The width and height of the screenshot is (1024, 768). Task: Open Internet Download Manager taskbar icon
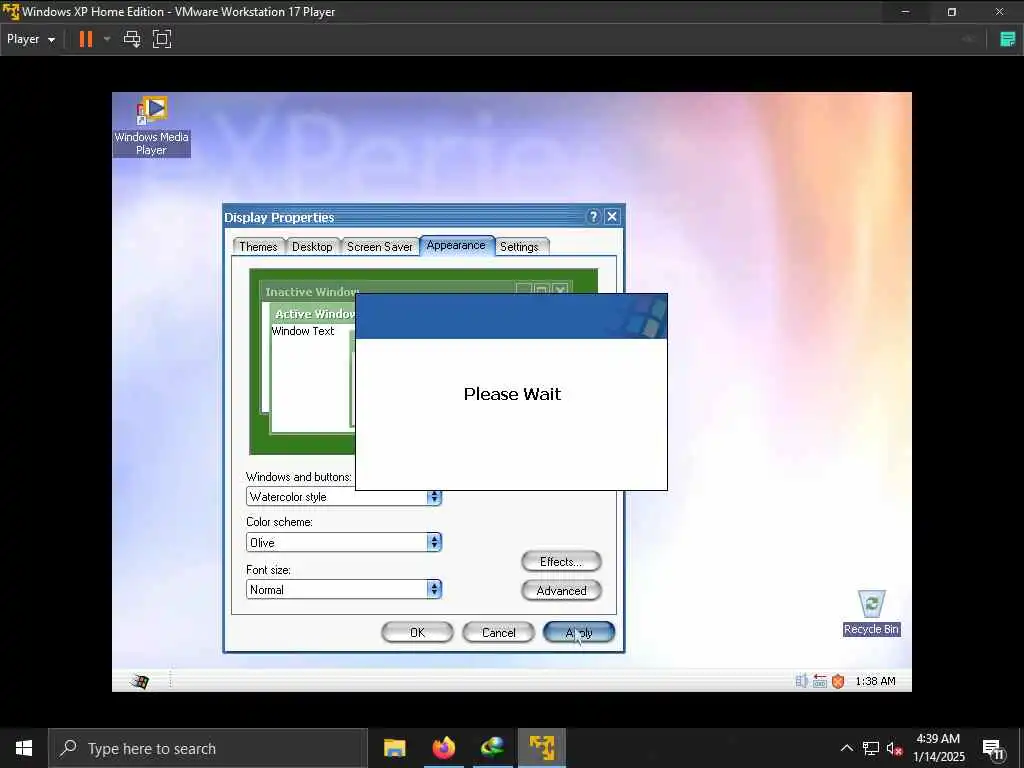pos(492,748)
